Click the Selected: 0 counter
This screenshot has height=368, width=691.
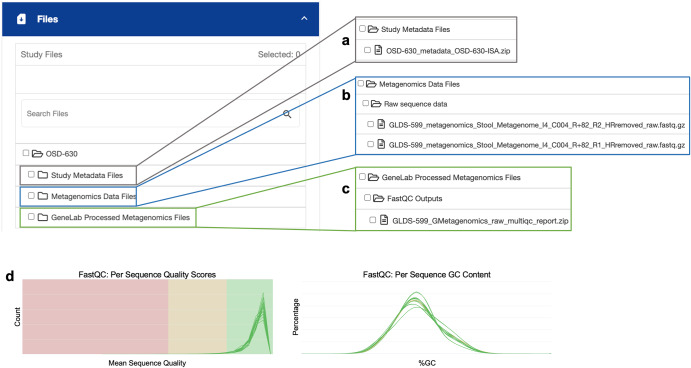pos(279,55)
